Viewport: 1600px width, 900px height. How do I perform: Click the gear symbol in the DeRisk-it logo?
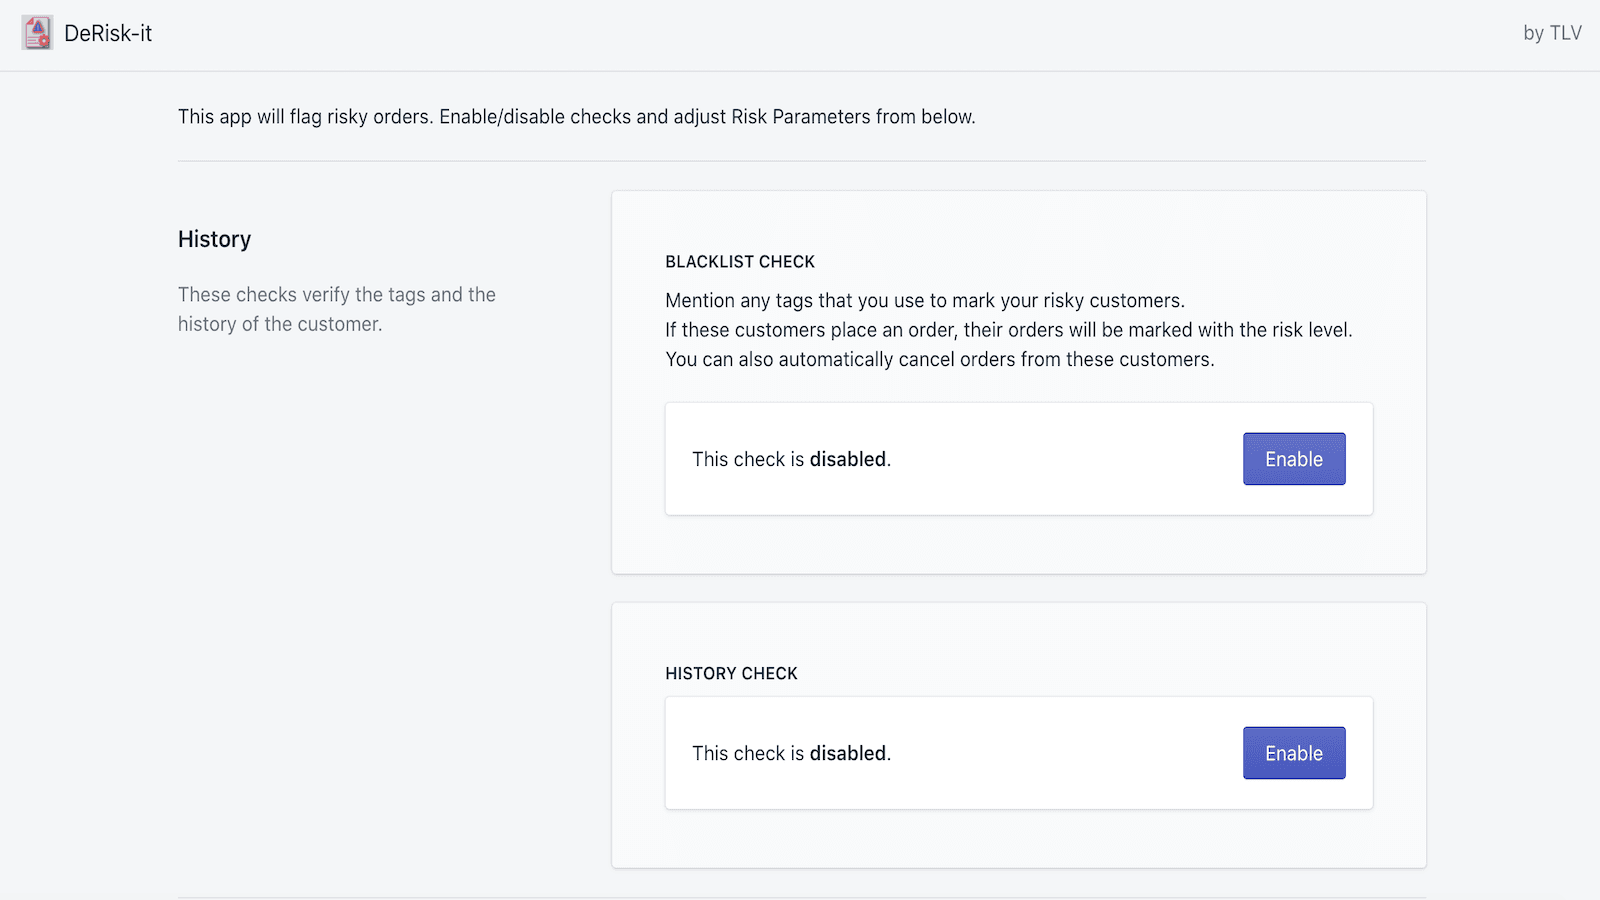coord(44,40)
